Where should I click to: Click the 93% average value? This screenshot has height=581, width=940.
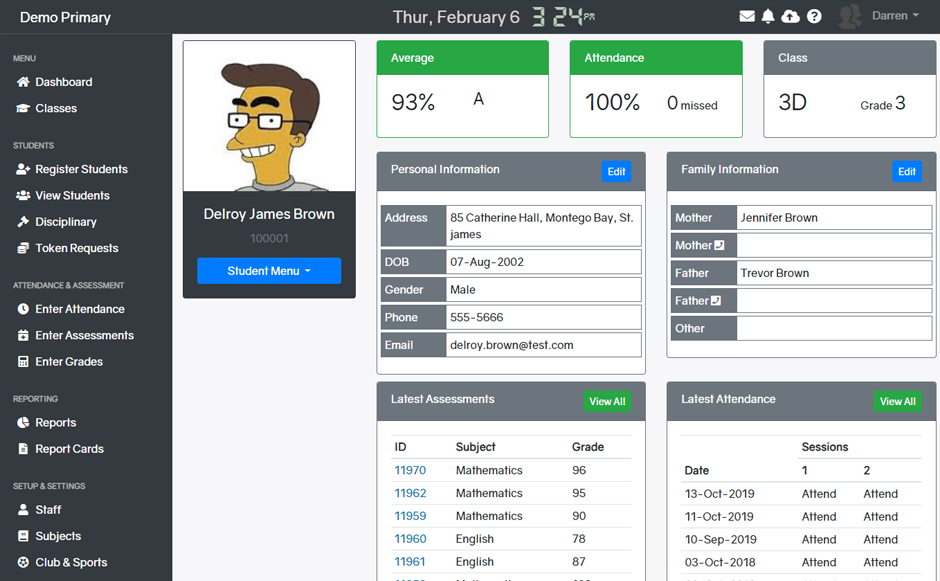[412, 103]
